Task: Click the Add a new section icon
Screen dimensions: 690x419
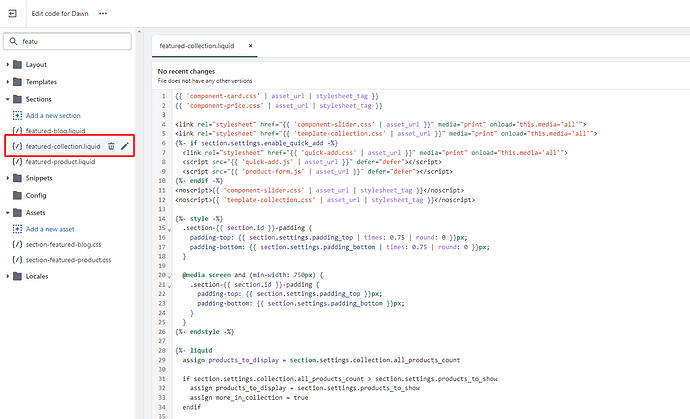Action: 17,116
